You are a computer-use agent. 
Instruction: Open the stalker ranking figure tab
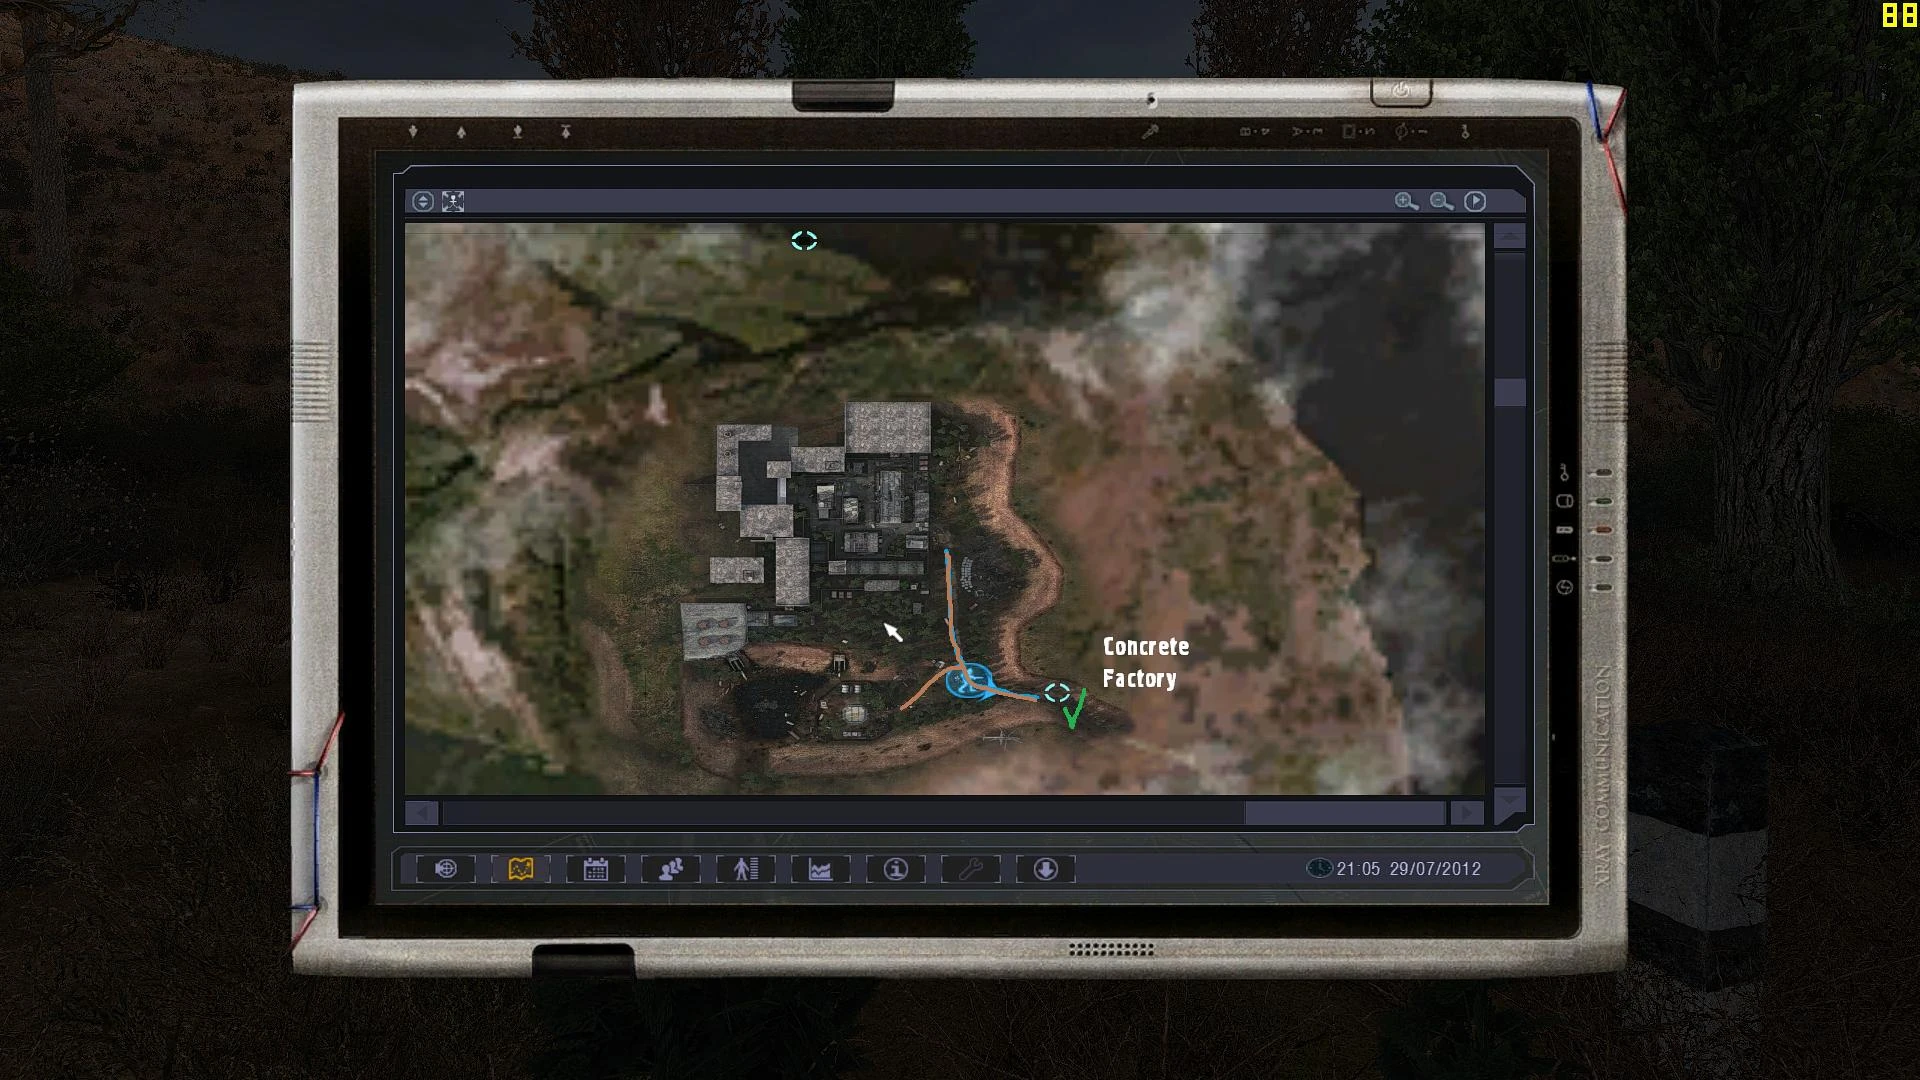click(746, 869)
